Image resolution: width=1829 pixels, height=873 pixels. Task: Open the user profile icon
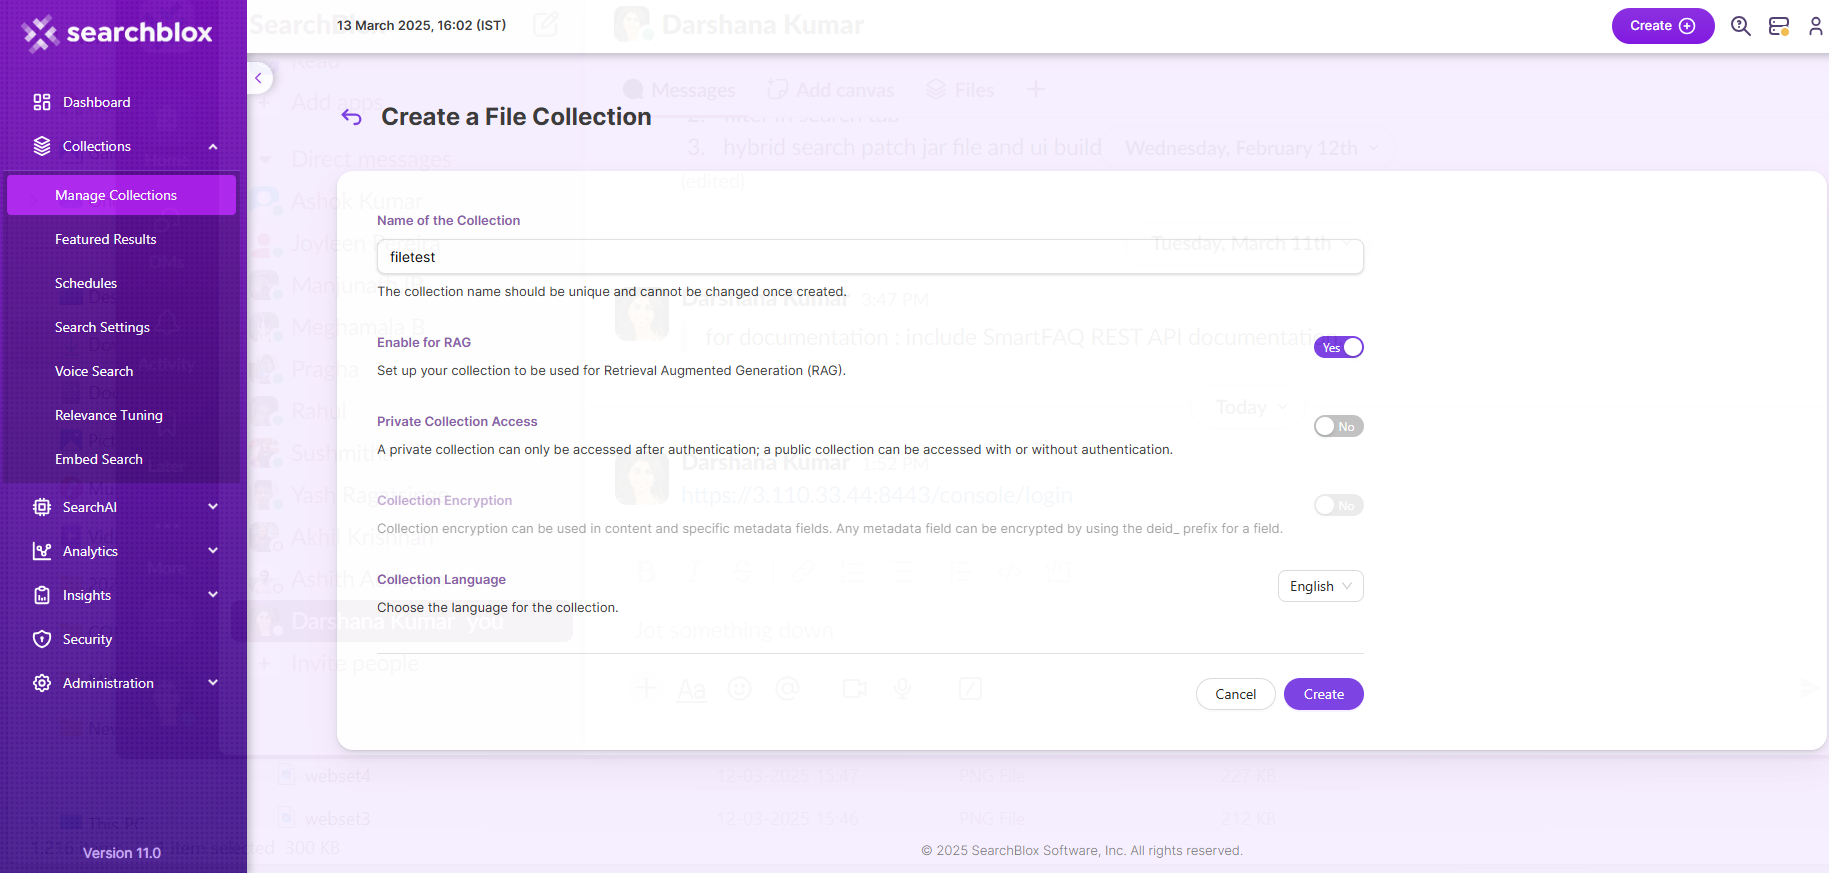pos(1816,26)
